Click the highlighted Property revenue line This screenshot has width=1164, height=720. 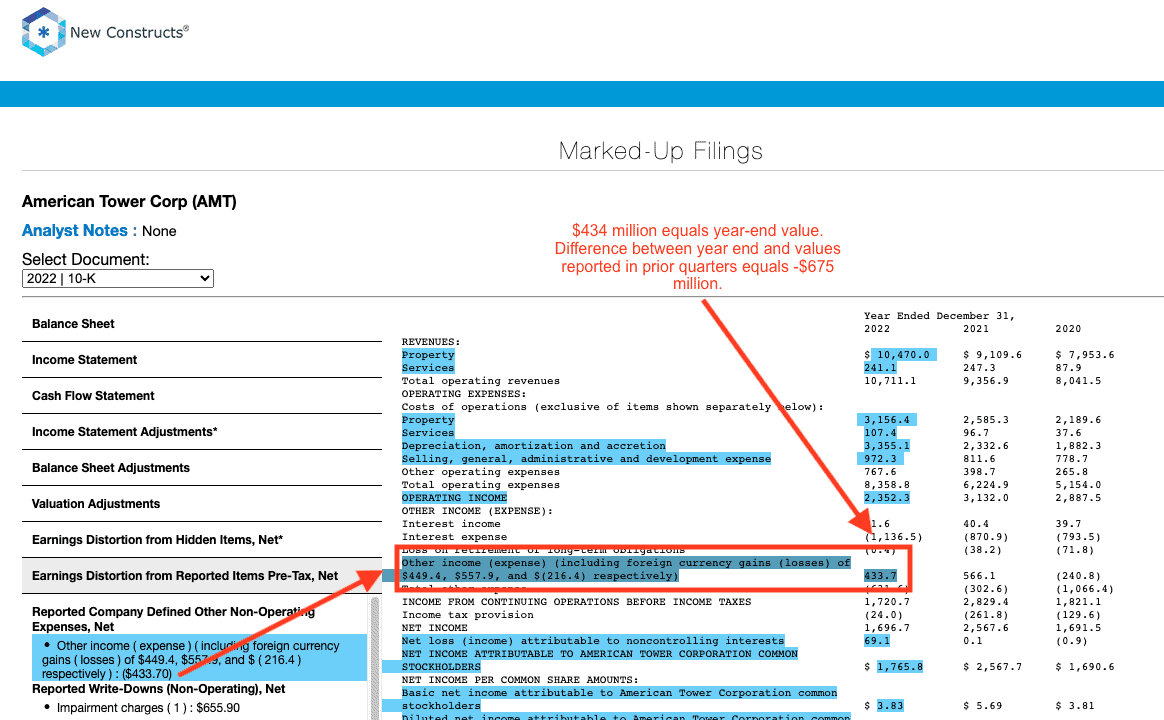(x=428, y=355)
